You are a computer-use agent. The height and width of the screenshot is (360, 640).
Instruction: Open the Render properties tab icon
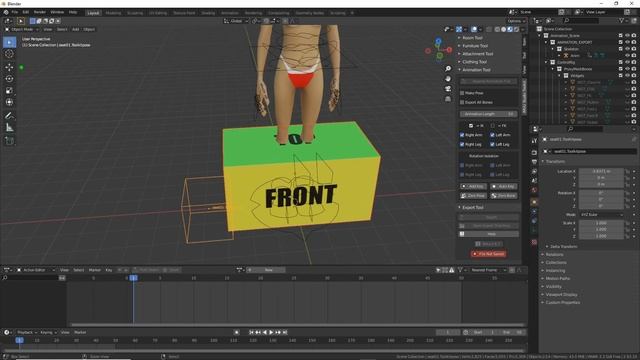(534, 152)
